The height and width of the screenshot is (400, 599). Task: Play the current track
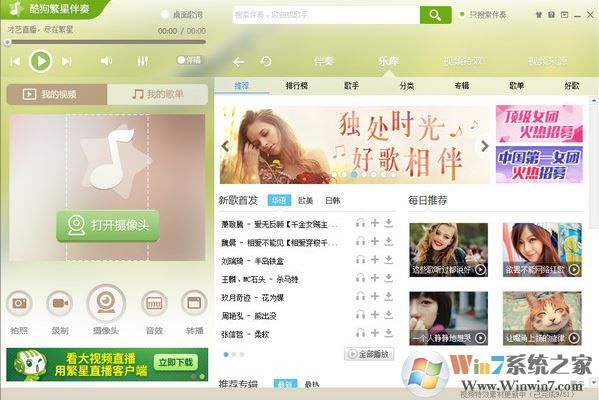click(40, 61)
